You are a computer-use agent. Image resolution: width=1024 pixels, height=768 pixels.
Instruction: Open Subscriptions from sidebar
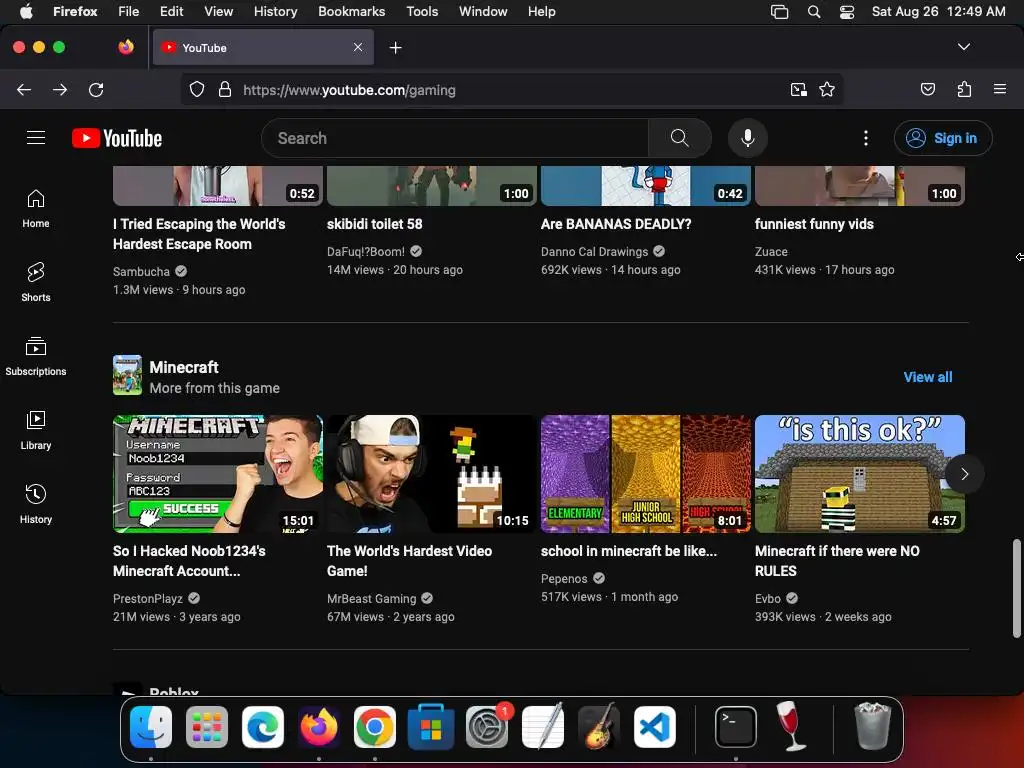tap(36, 356)
